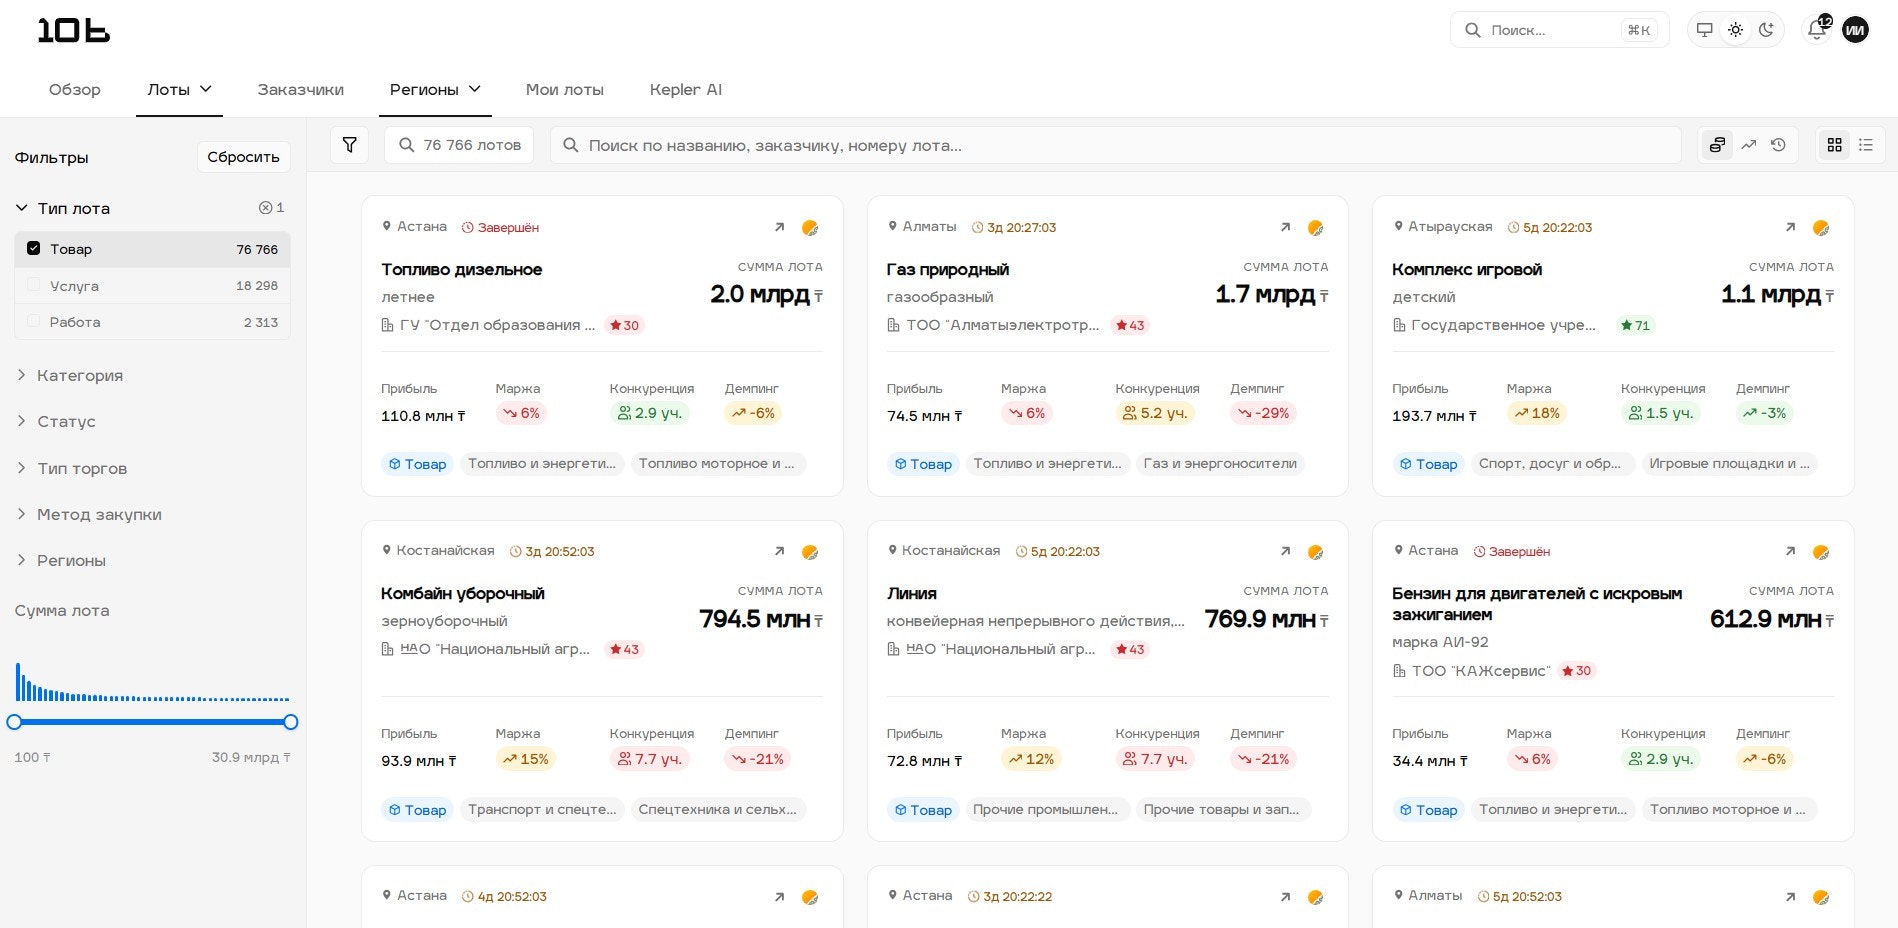Switch to light theme sun icon
Image resolution: width=1898 pixels, height=928 pixels.
click(1736, 30)
